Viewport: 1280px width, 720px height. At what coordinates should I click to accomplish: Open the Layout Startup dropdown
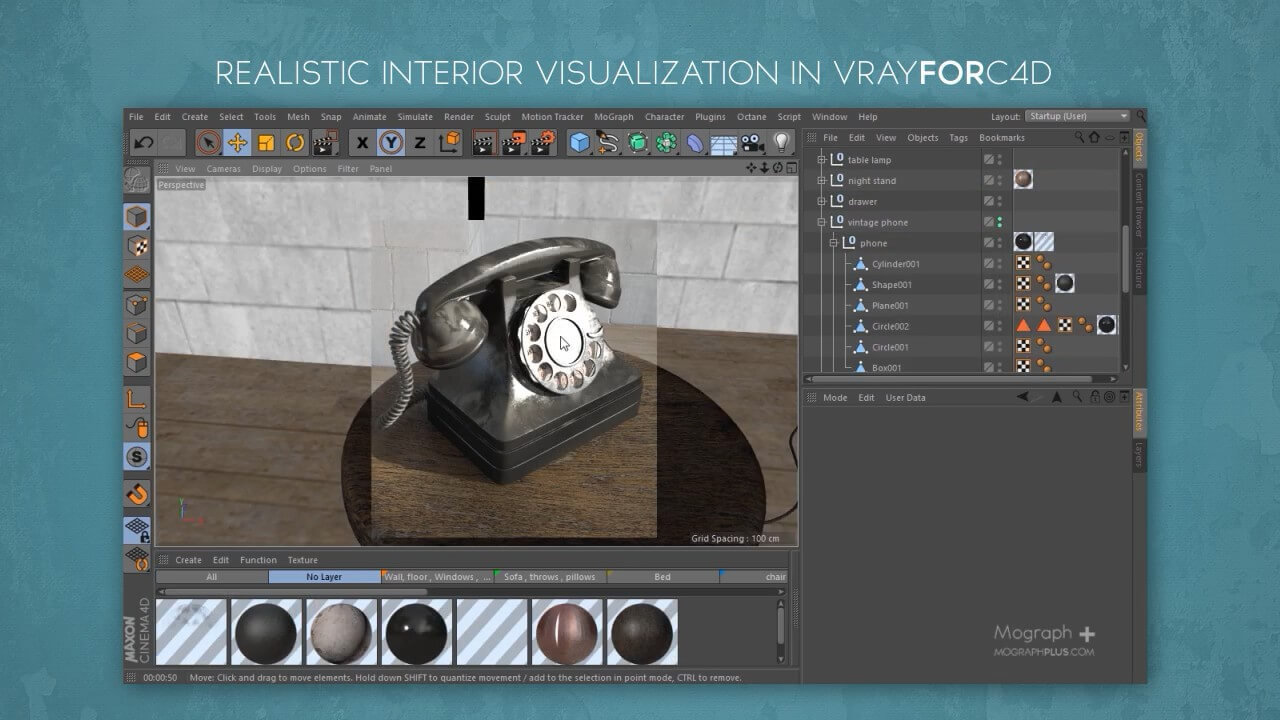pos(1078,117)
